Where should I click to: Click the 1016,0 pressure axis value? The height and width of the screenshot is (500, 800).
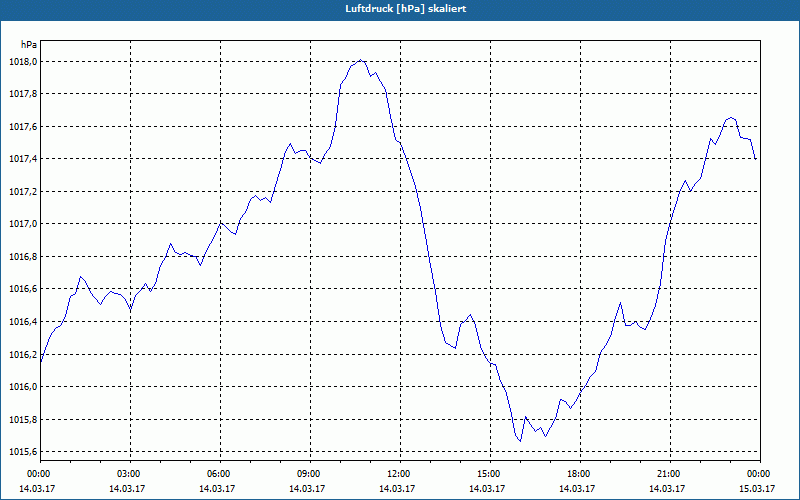pos(23,387)
